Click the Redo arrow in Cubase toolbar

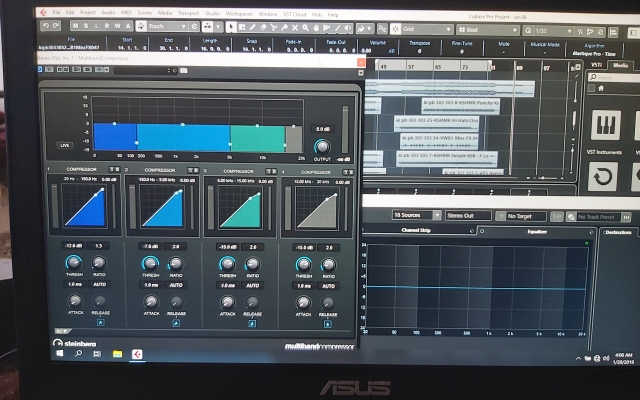(56, 25)
